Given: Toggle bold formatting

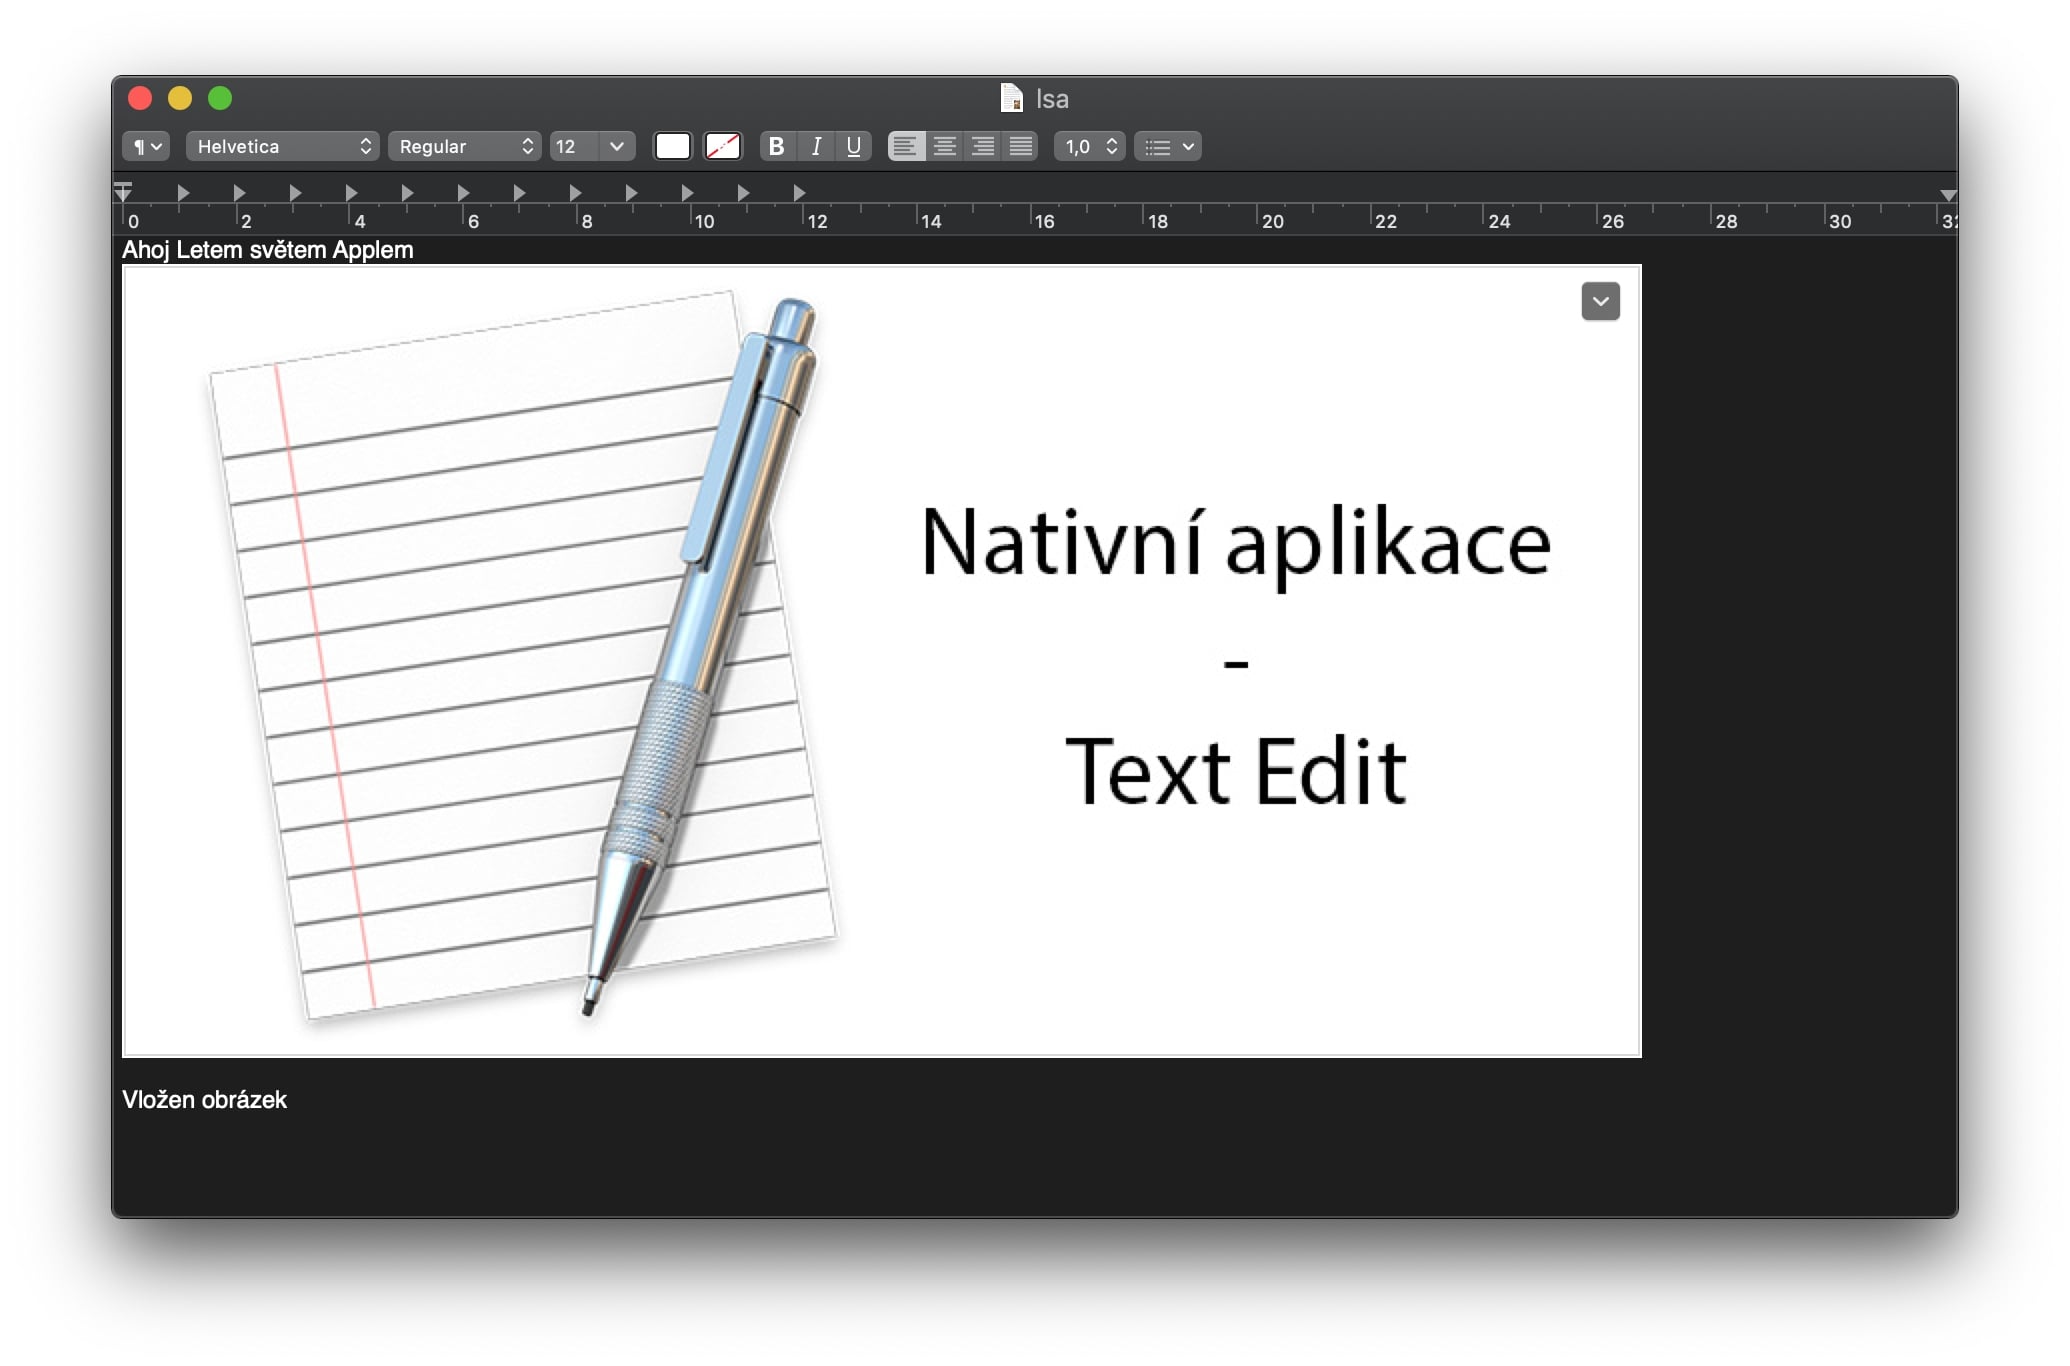Looking at the screenshot, I should tap(776, 146).
